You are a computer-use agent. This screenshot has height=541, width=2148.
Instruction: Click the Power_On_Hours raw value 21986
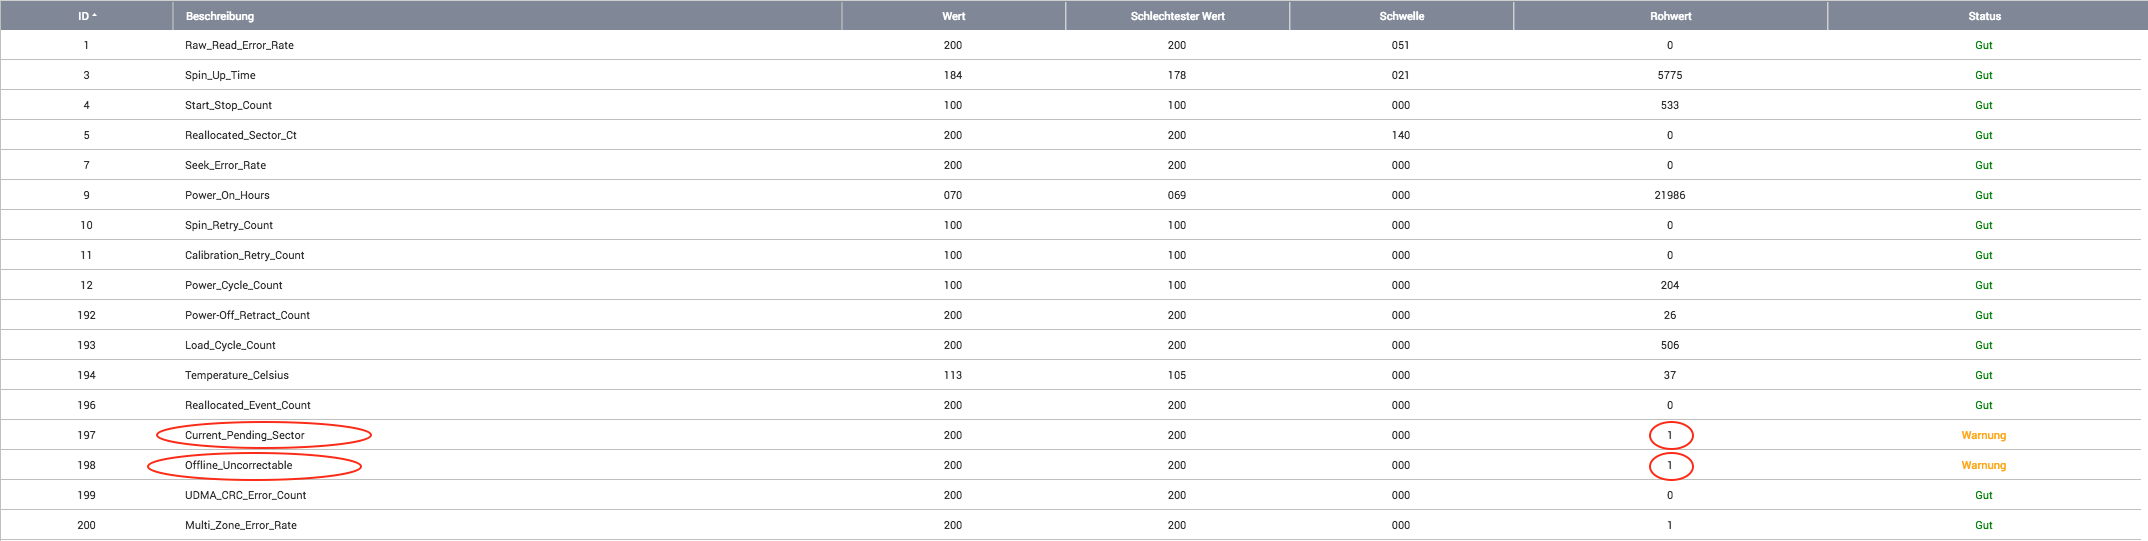coord(1669,195)
